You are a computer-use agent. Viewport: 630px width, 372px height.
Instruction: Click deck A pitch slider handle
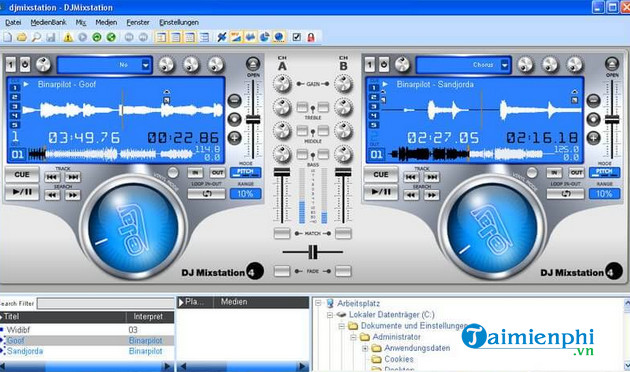[x=253, y=119]
